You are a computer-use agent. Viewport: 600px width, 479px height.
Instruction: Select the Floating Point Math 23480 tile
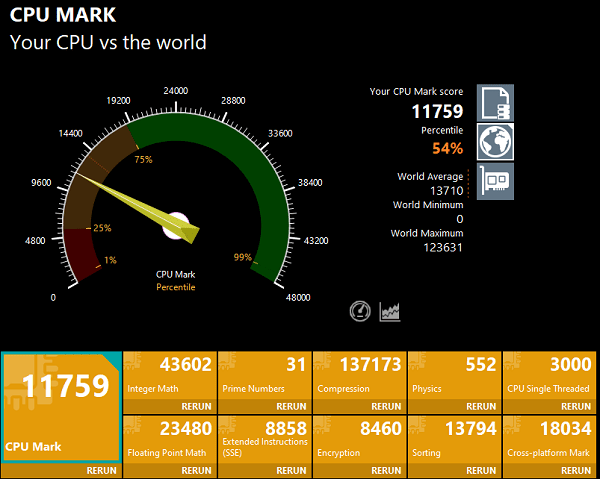tap(170, 440)
